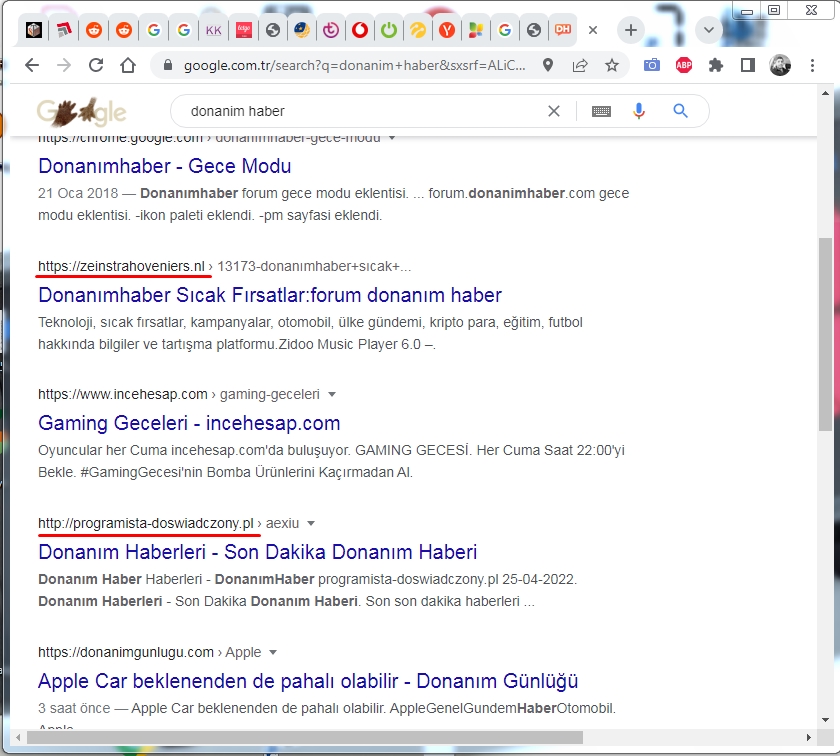Screen dimensions: 840x756
Task: Share this page using the share icon
Action: point(580,65)
